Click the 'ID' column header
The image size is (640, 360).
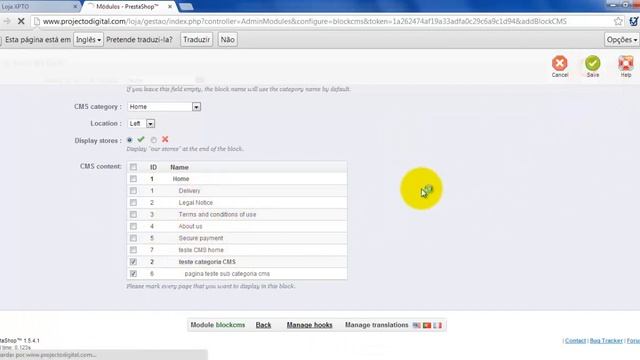click(153, 167)
